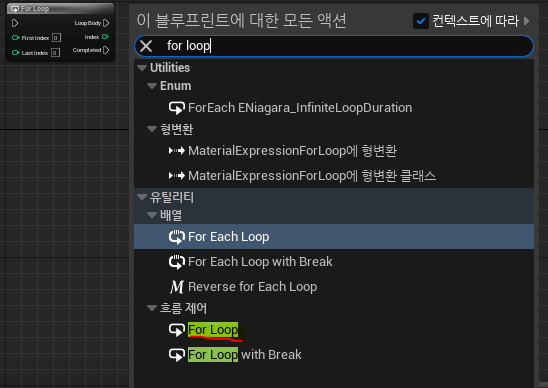Click the Index output pin
This screenshot has height=388, width=548.
pyautogui.click(x=105, y=37)
